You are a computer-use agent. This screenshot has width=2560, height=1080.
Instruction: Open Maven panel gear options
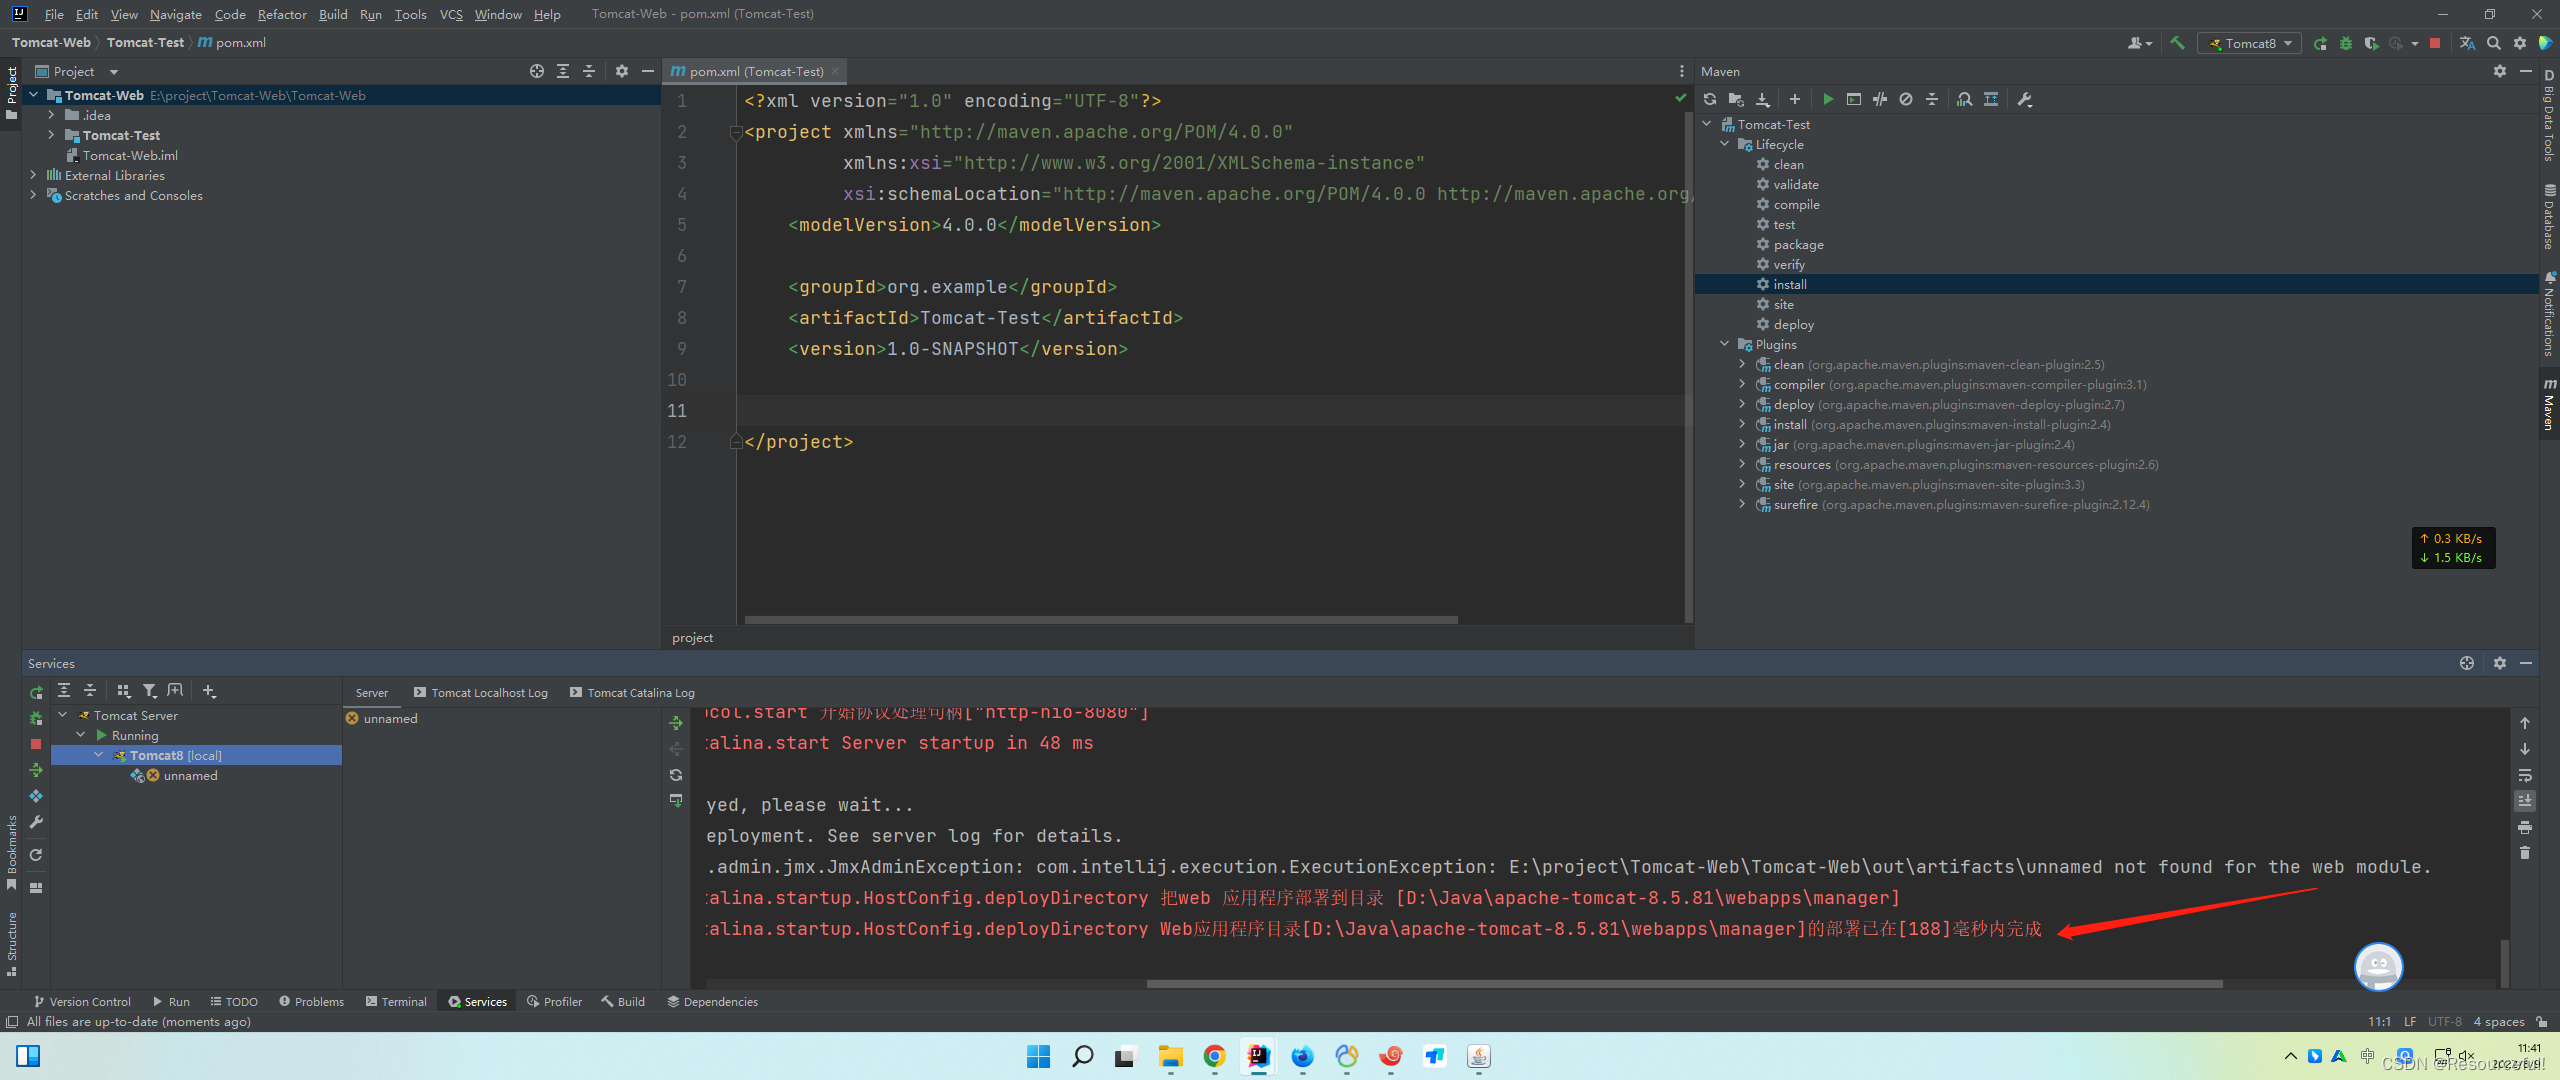pos(2500,71)
